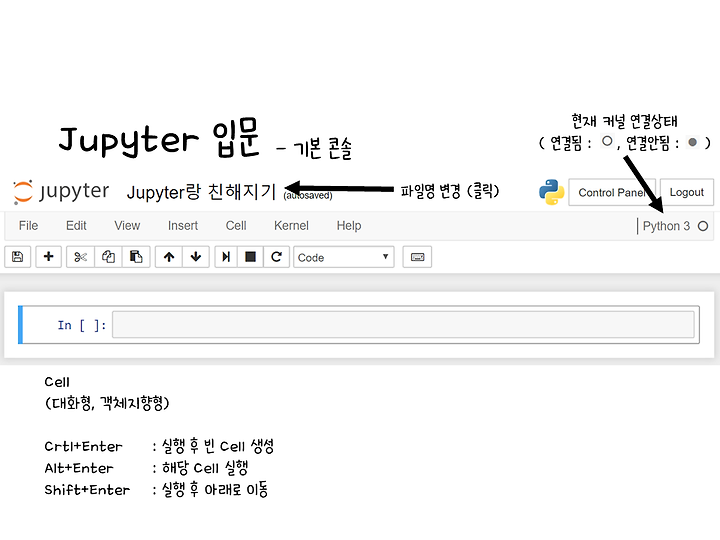This screenshot has height=540, width=720.
Task: Open the Edit menu
Action: point(76,225)
